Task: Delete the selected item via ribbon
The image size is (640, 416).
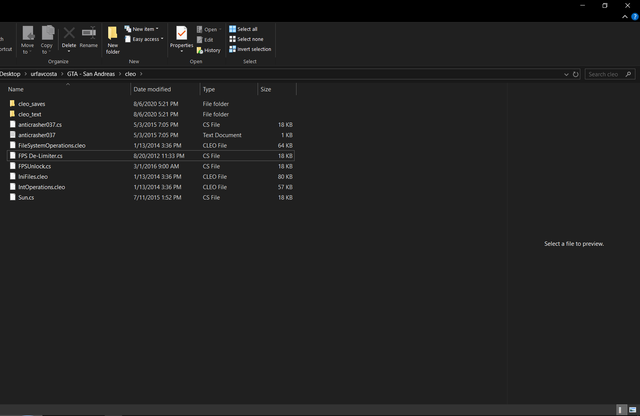Action: 69,37
